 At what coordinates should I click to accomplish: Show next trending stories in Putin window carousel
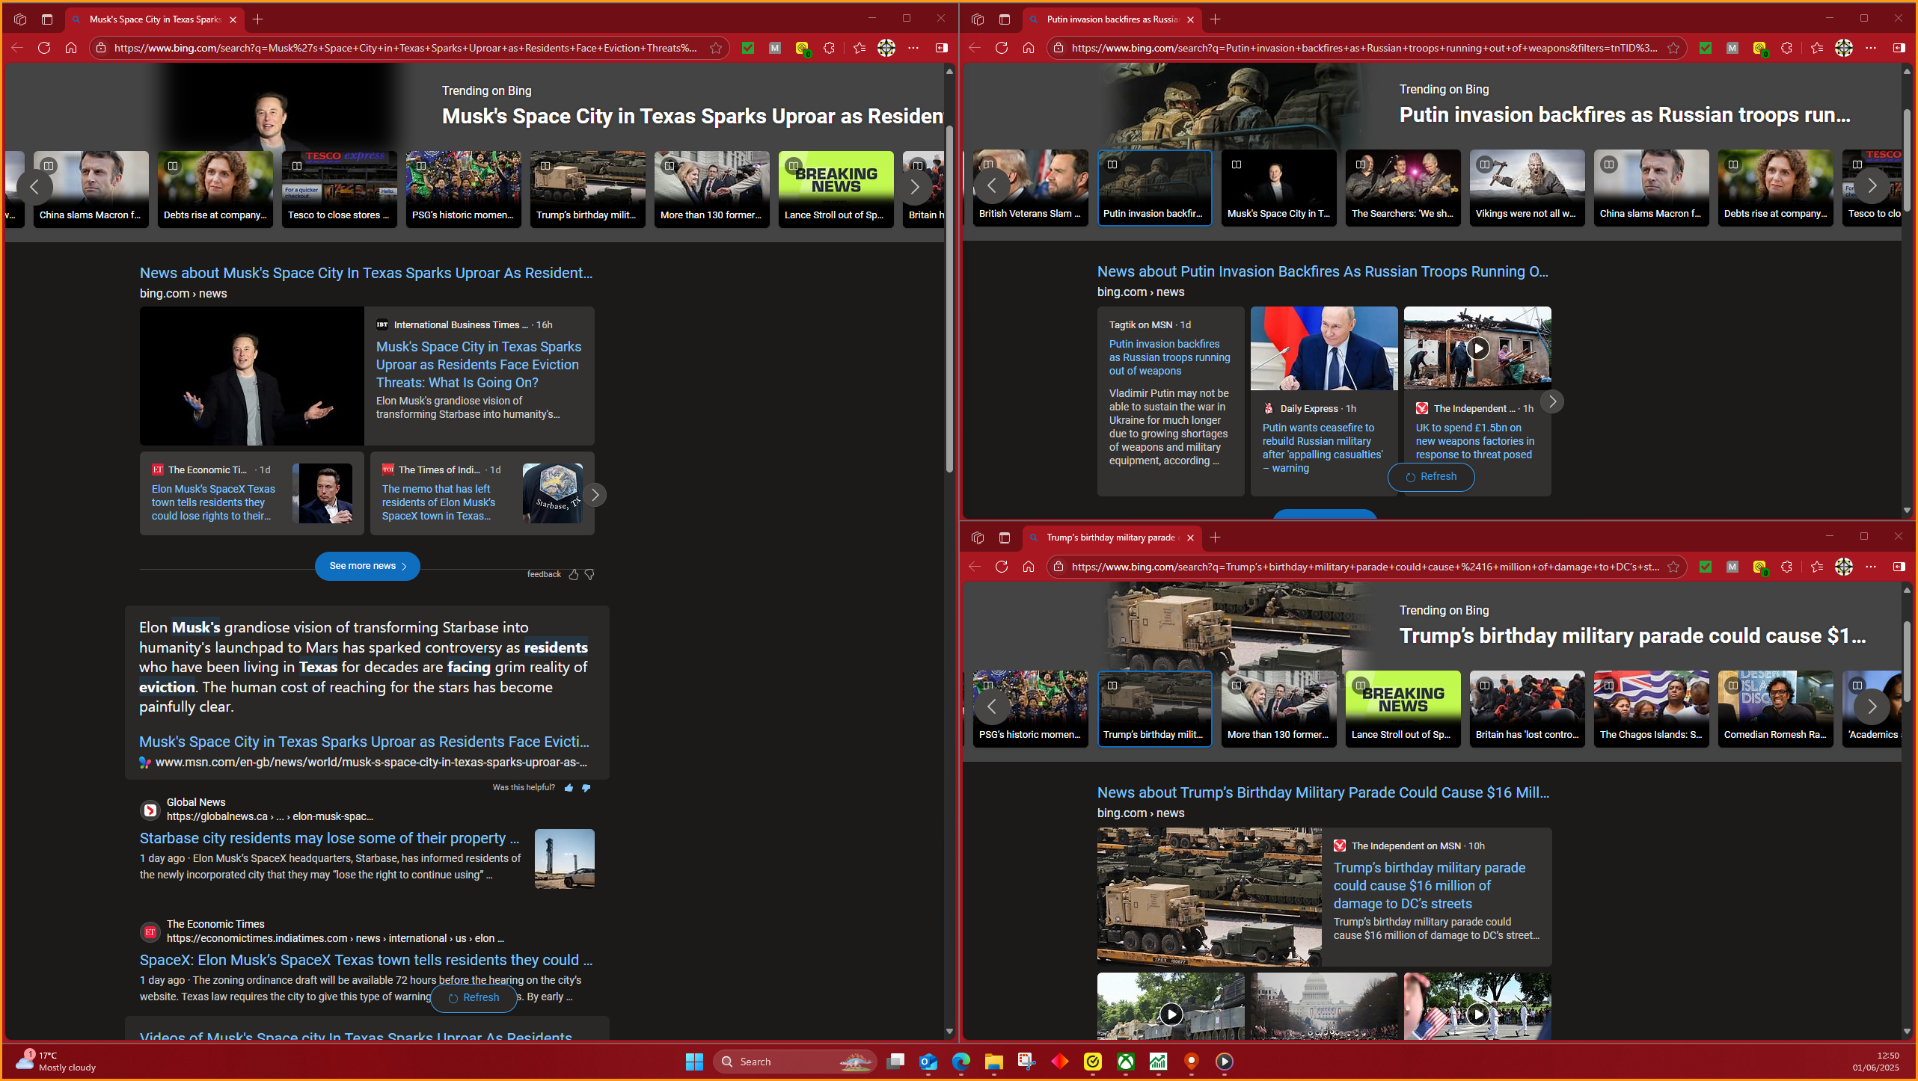click(x=1872, y=186)
